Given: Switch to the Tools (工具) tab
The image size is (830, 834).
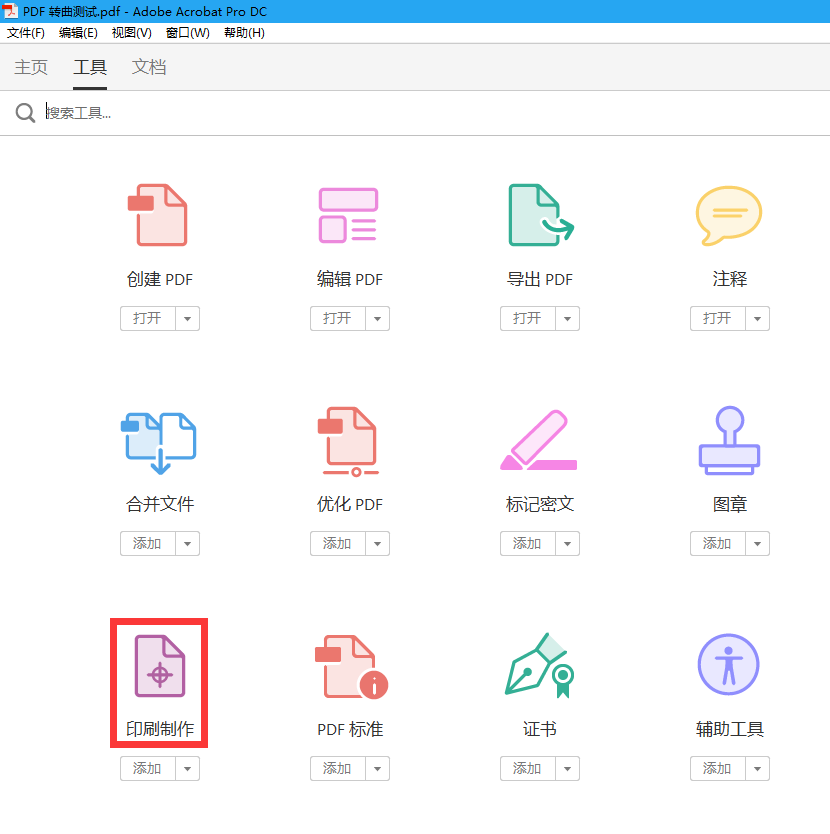Looking at the screenshot, I should [90, 68].
